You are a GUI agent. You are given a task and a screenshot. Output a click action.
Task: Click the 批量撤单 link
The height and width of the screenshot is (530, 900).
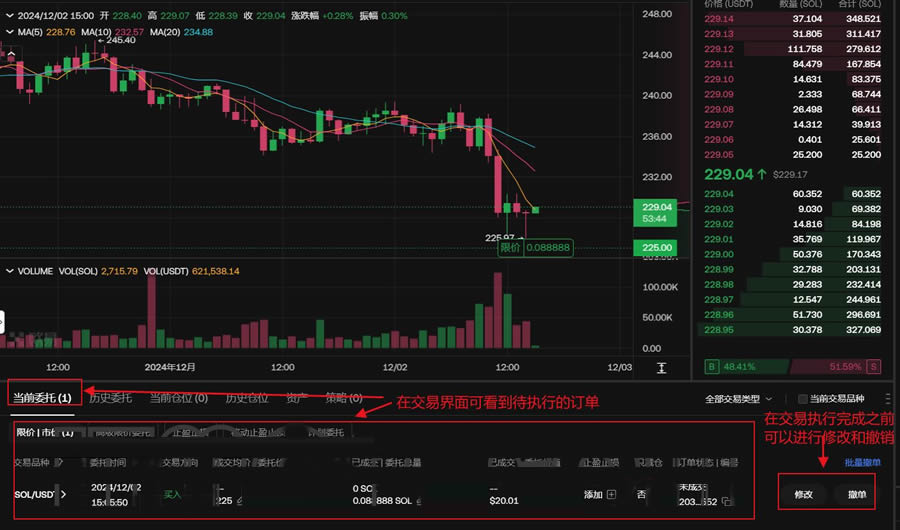pos(862,463)
